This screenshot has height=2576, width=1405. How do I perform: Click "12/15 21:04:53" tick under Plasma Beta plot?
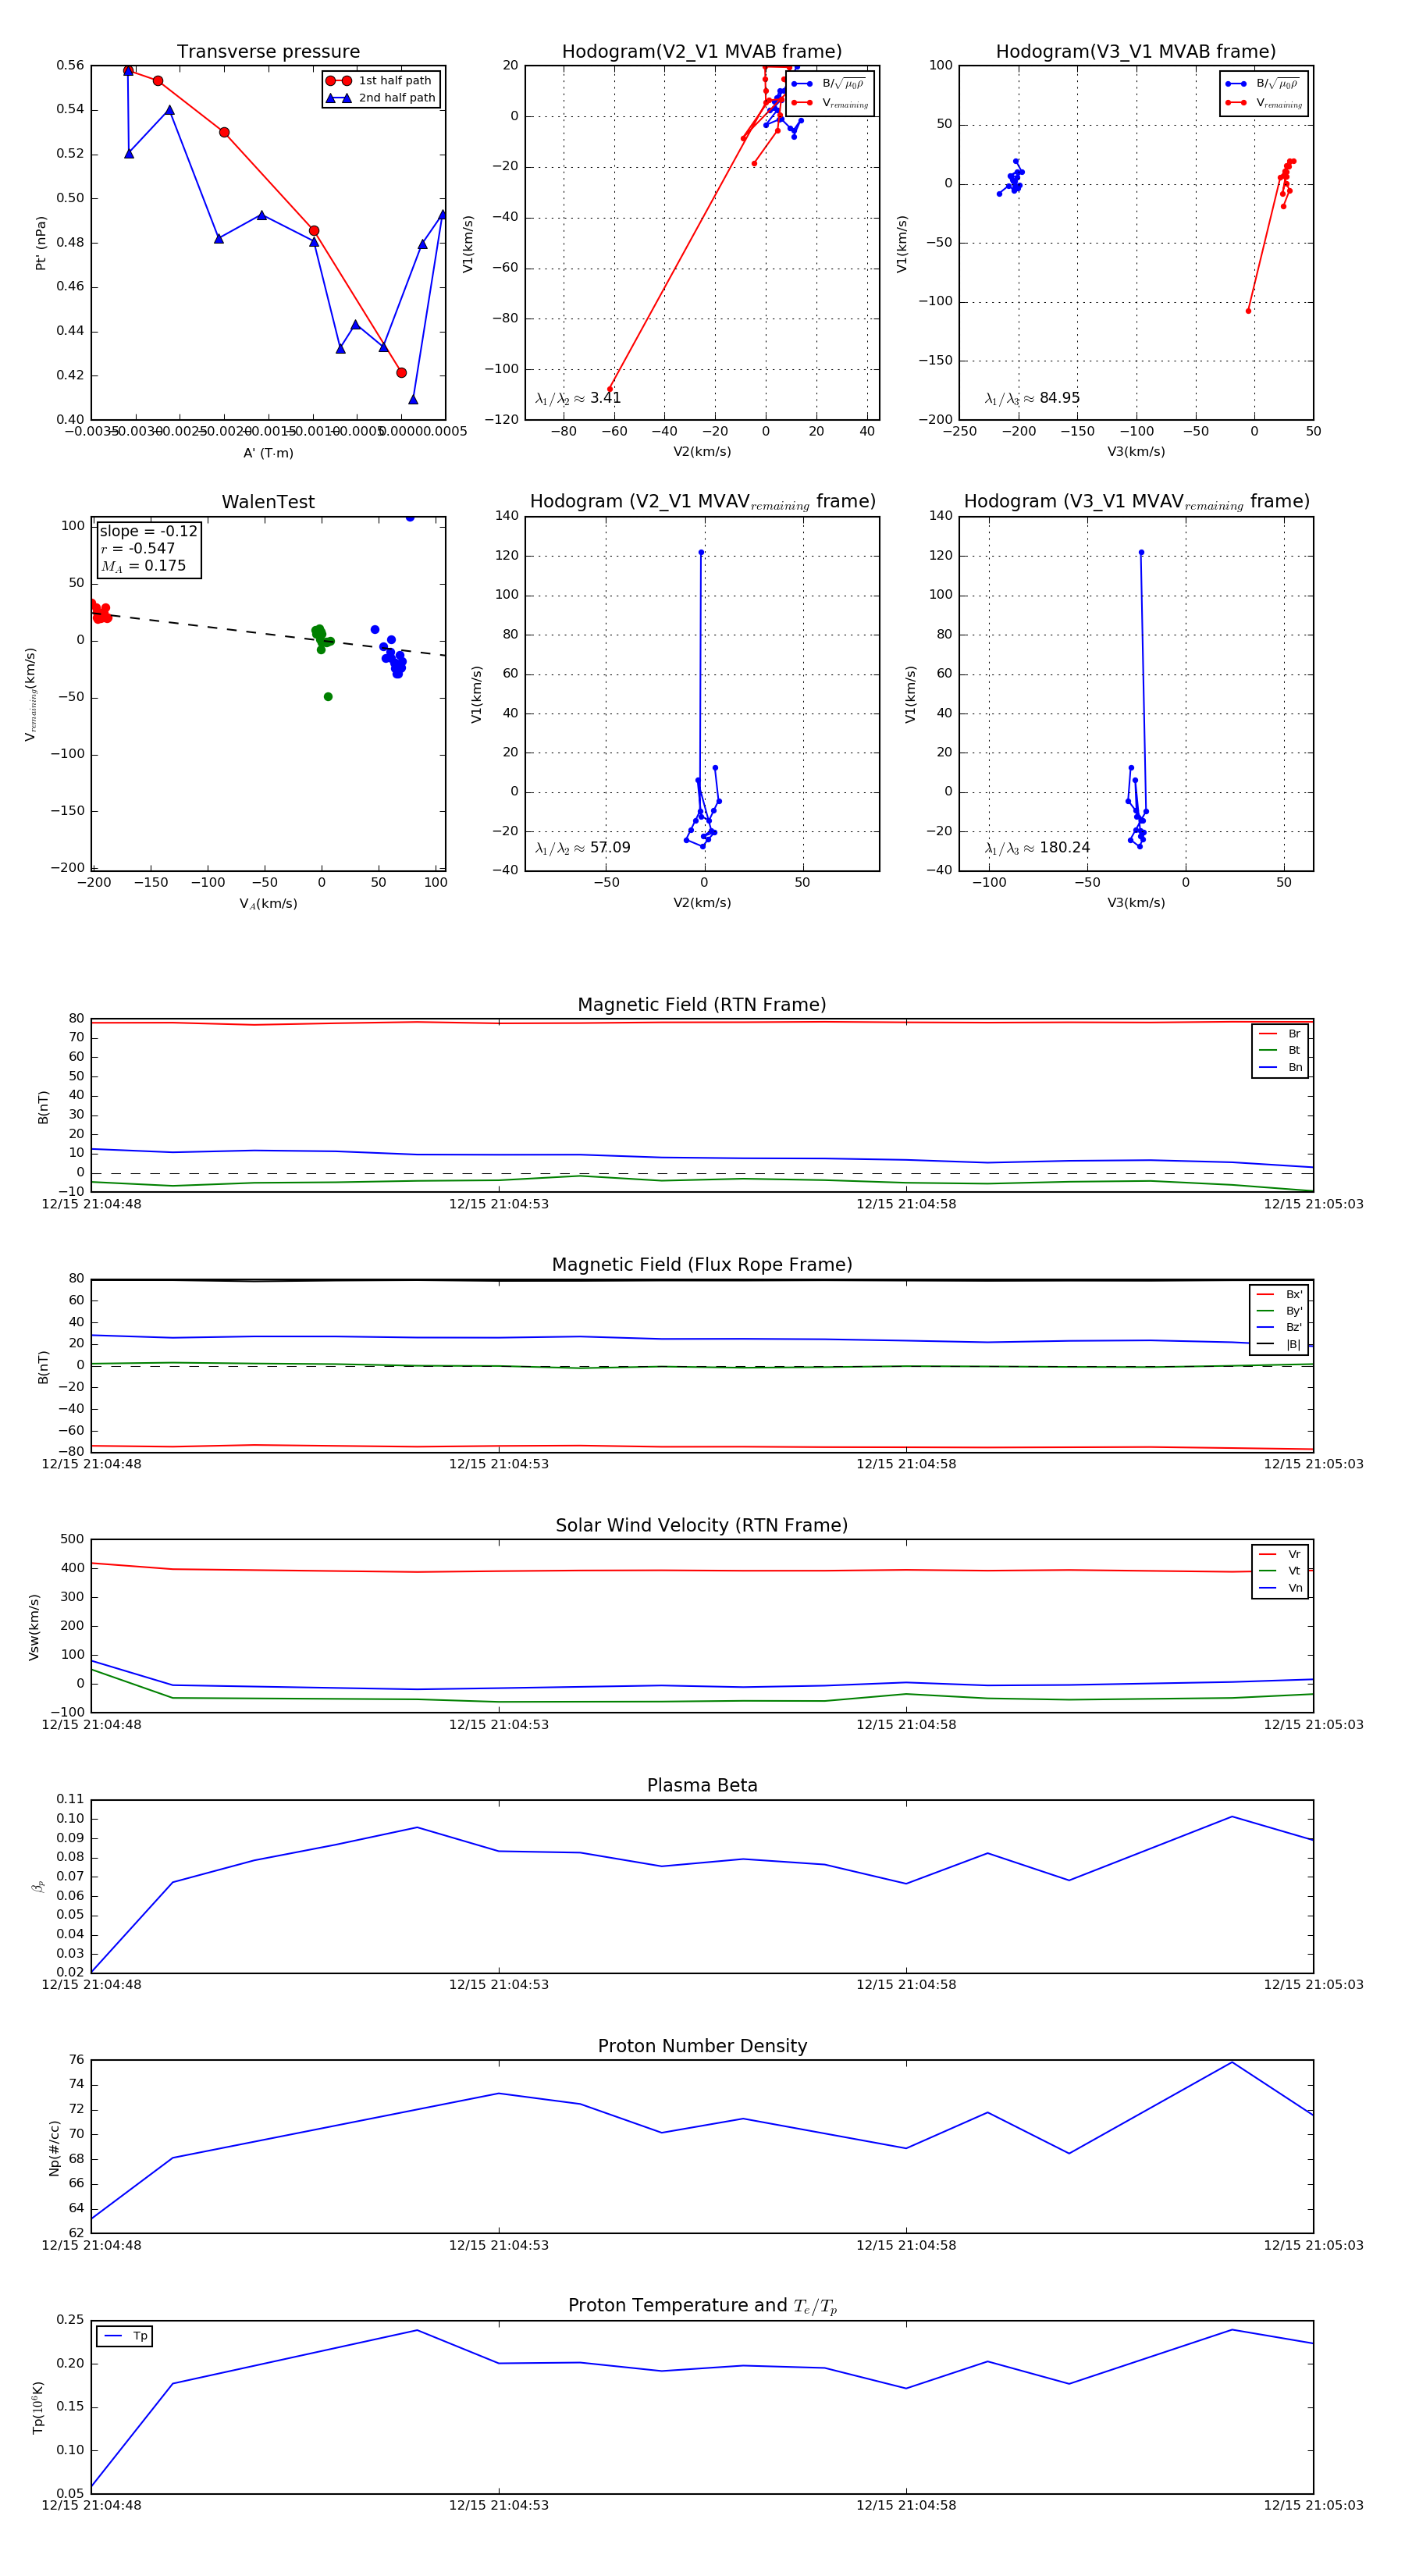(498, 1984)
